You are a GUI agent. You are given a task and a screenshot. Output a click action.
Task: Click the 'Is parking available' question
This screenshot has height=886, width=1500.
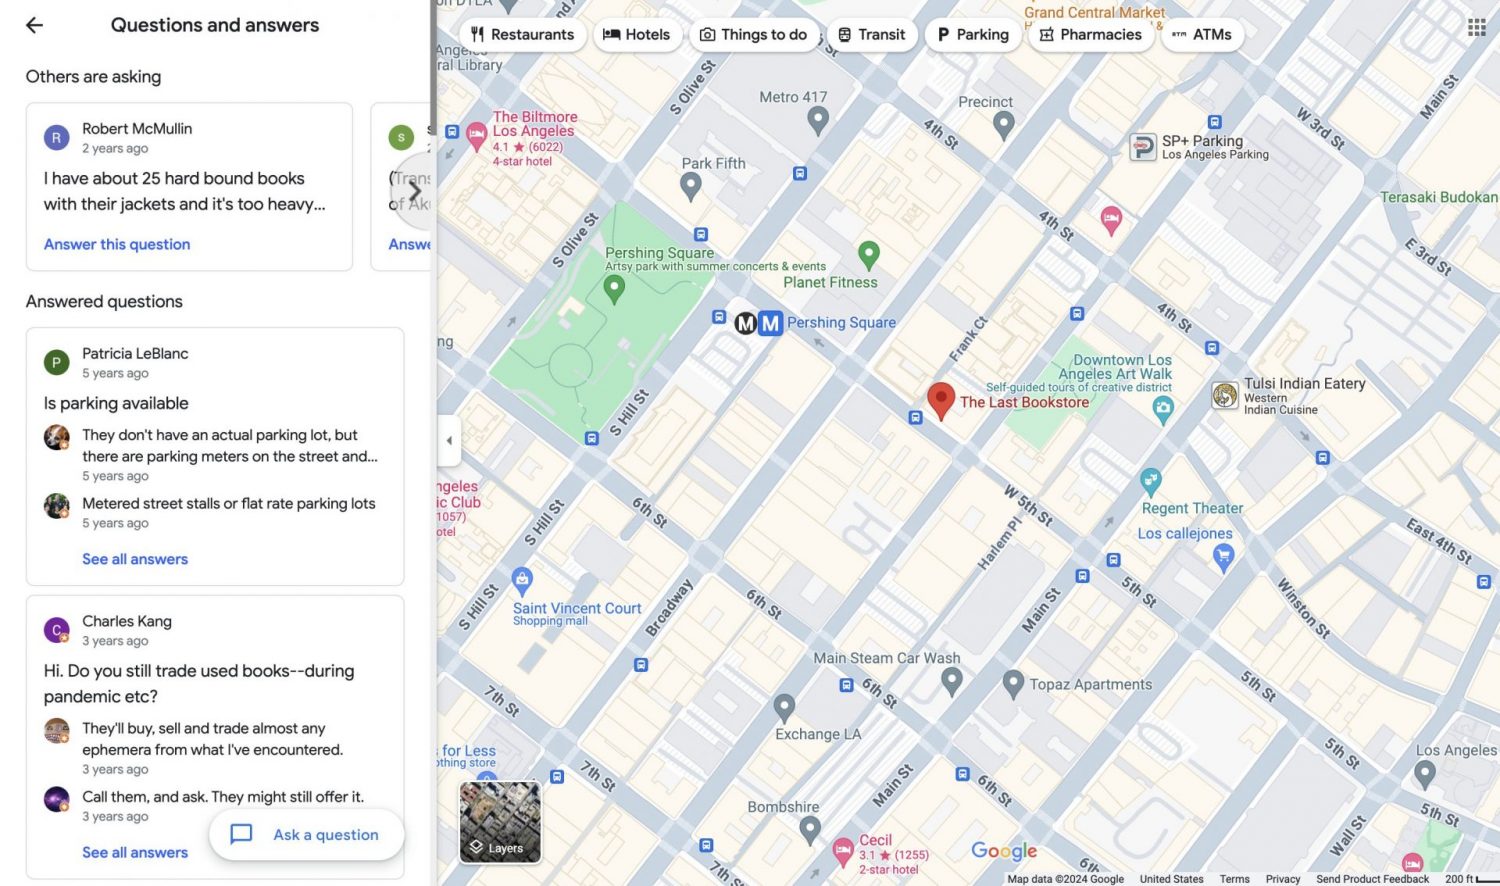(116, 403)
